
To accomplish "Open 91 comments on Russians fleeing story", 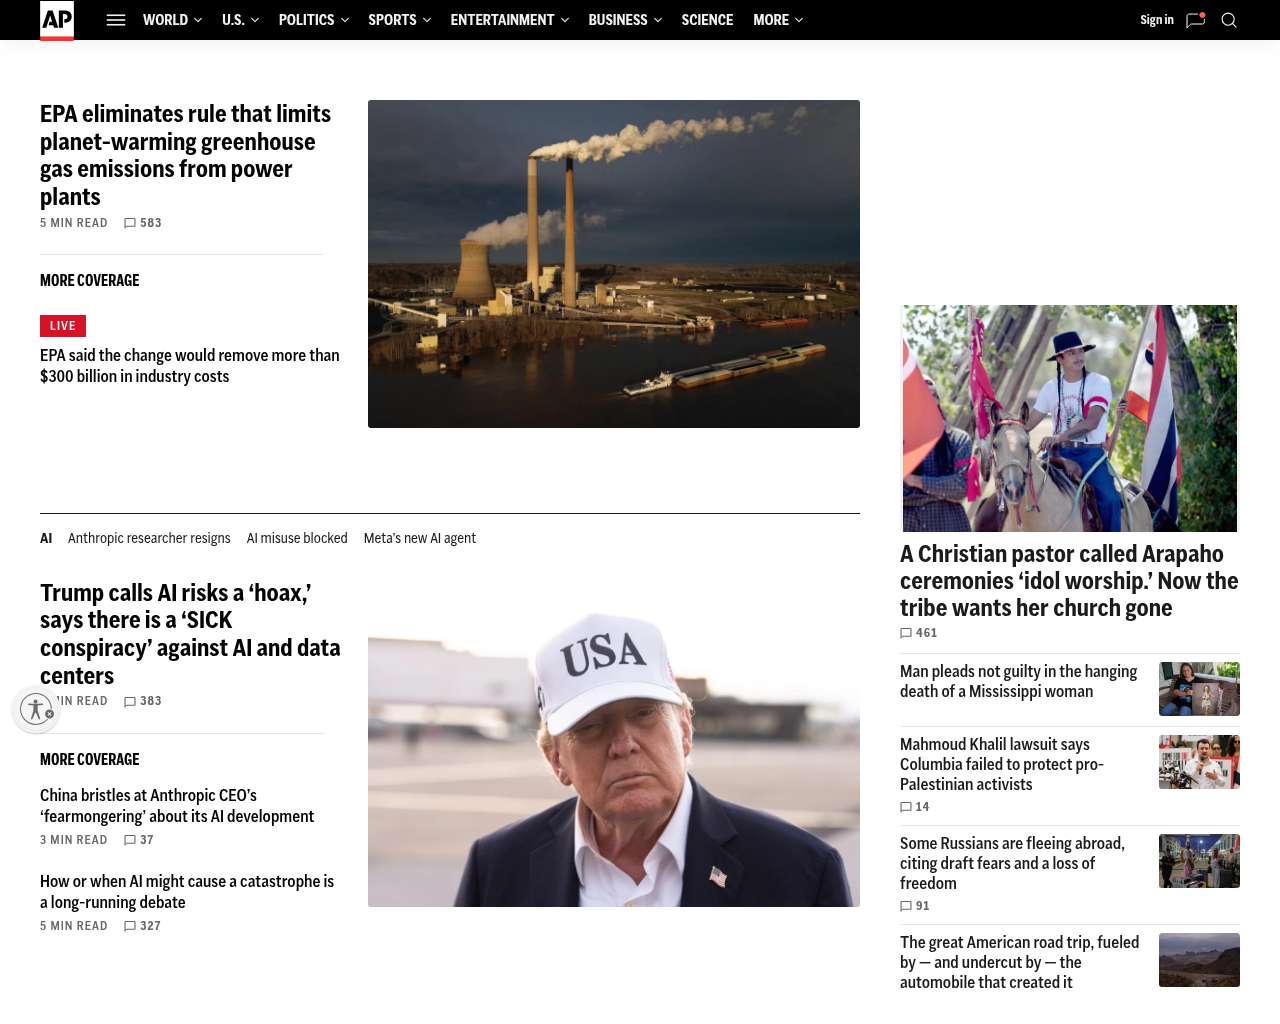I will 915,906.
